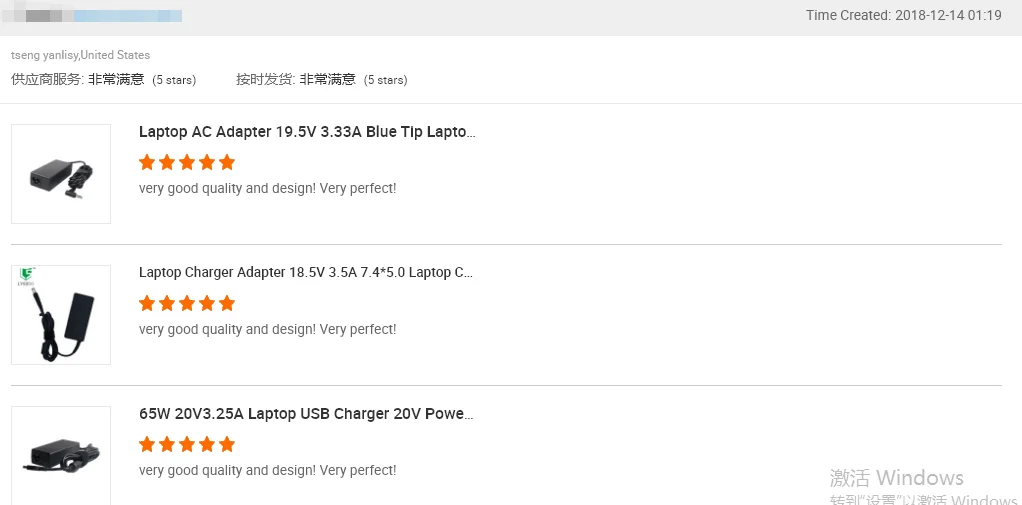Click reviewer name tseng yanlisy

coord(45,55)
